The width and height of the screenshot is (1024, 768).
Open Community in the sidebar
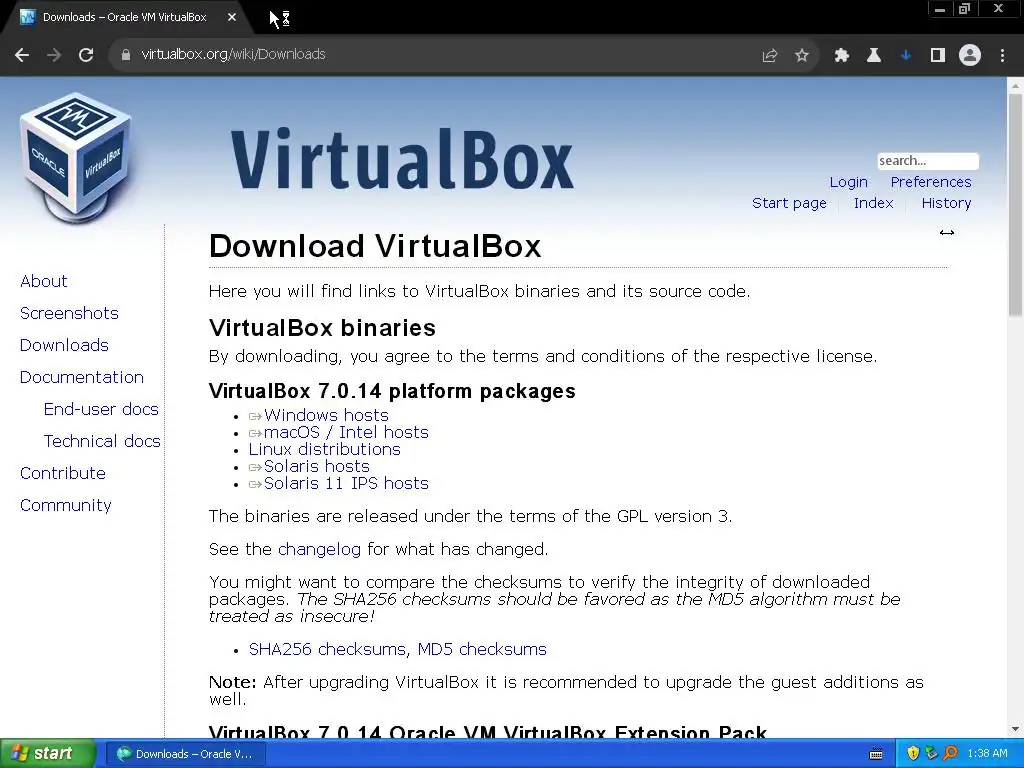(x=65, y=505)
